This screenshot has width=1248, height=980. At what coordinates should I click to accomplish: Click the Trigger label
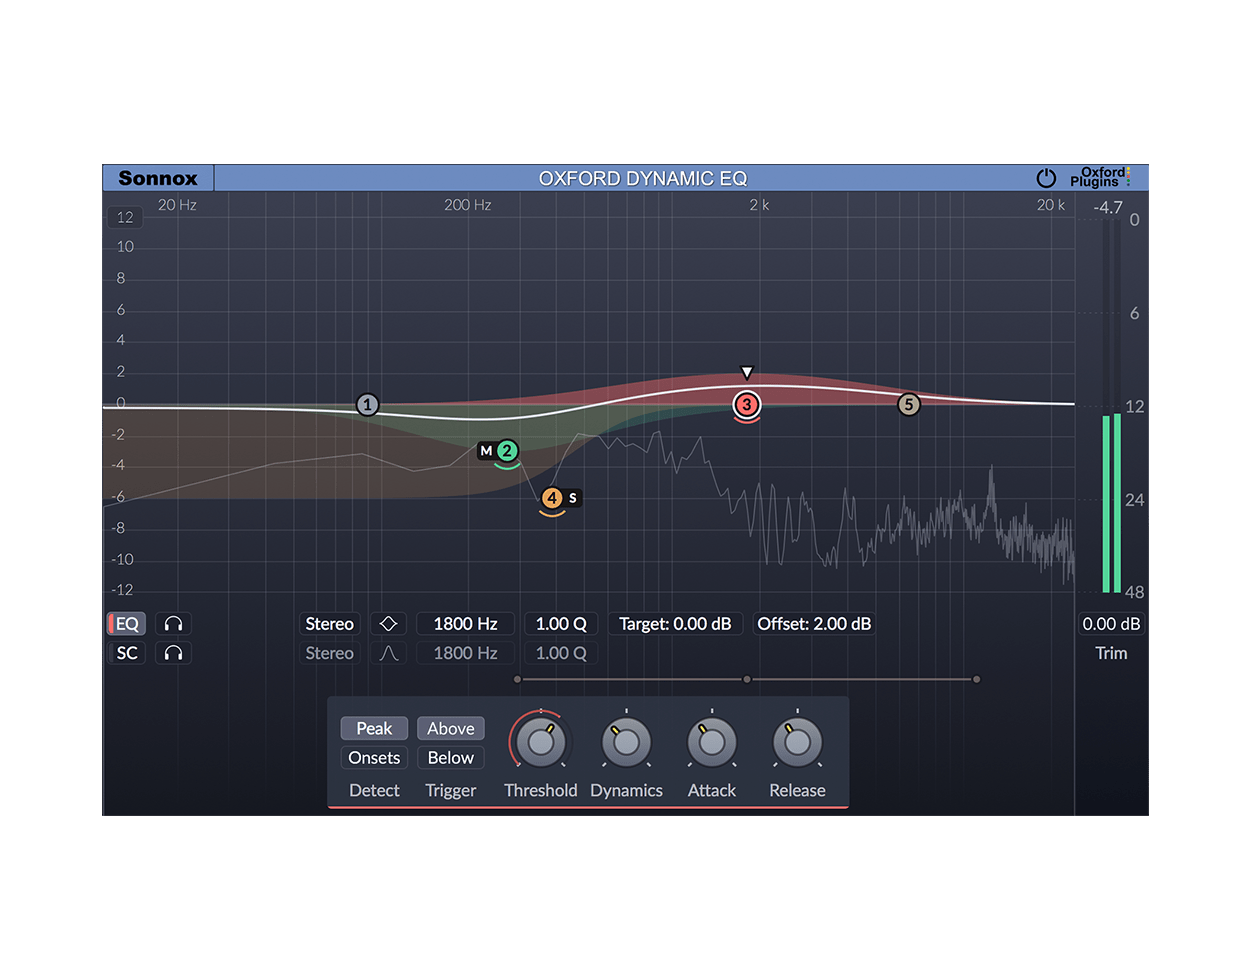pos(451,791)
